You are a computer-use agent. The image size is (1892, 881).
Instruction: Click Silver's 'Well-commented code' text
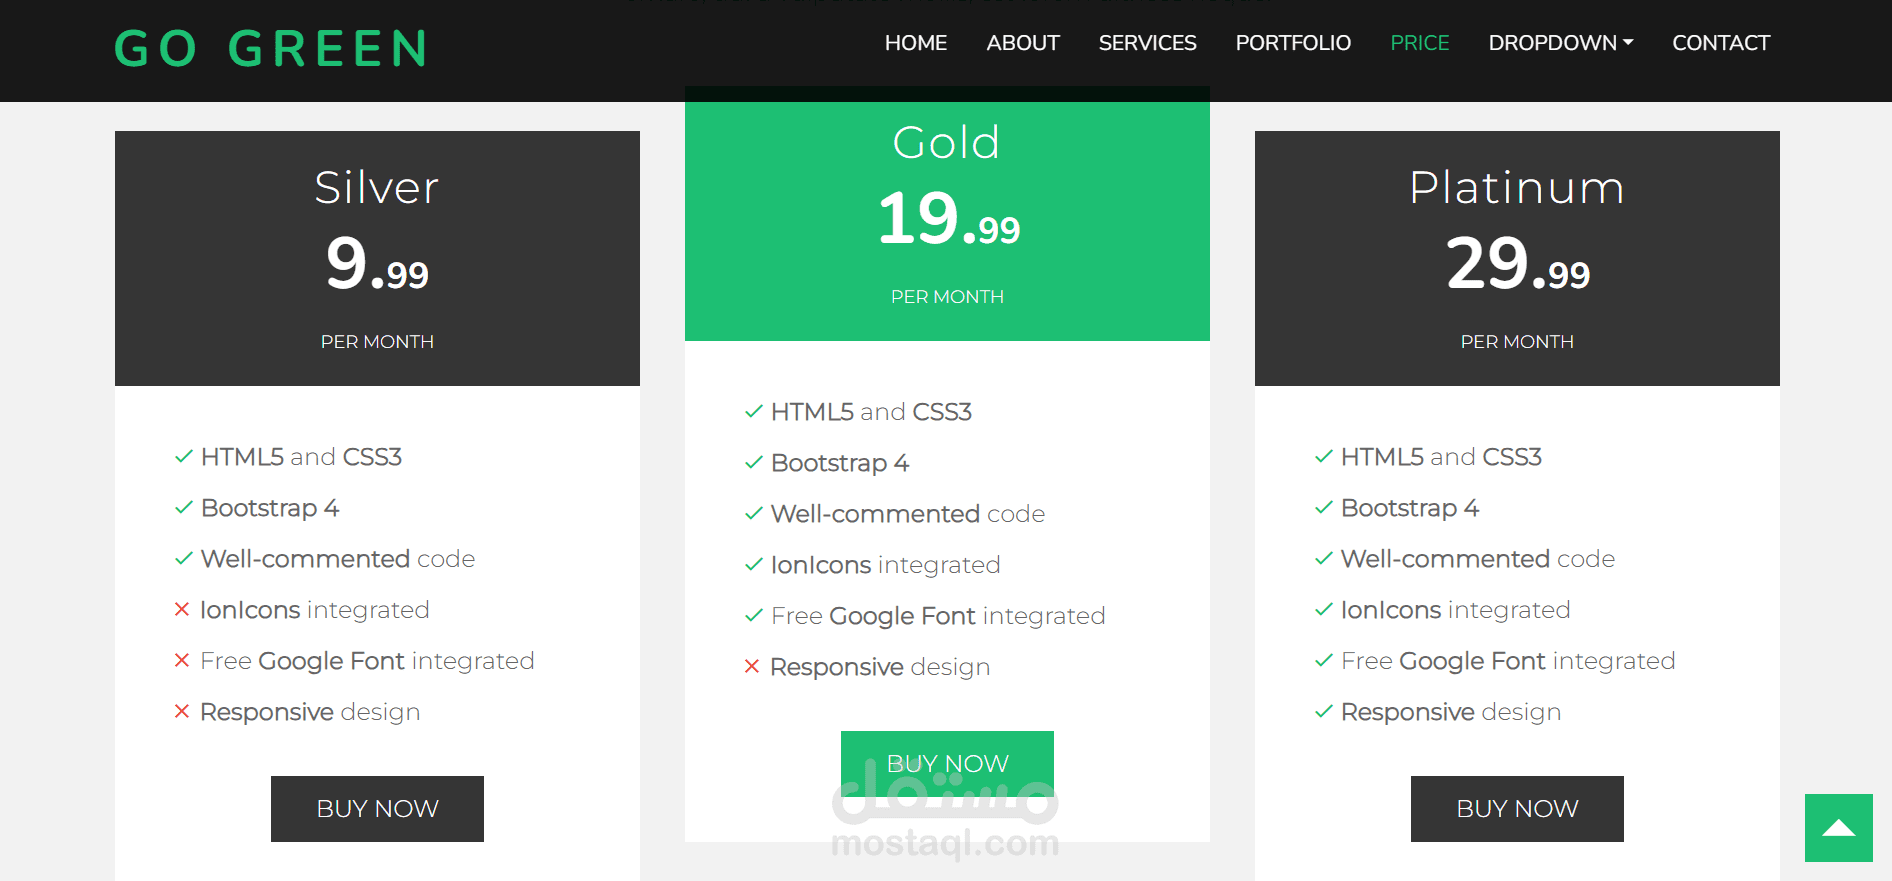(338, 559)
